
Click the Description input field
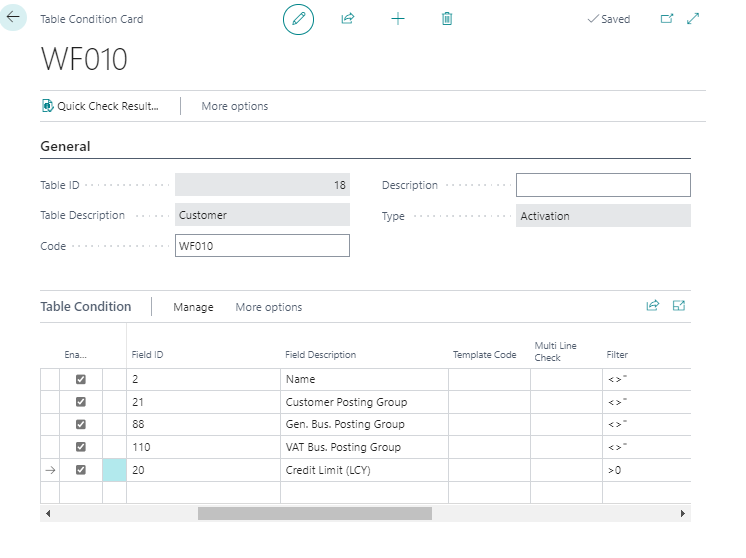point(603,185)
